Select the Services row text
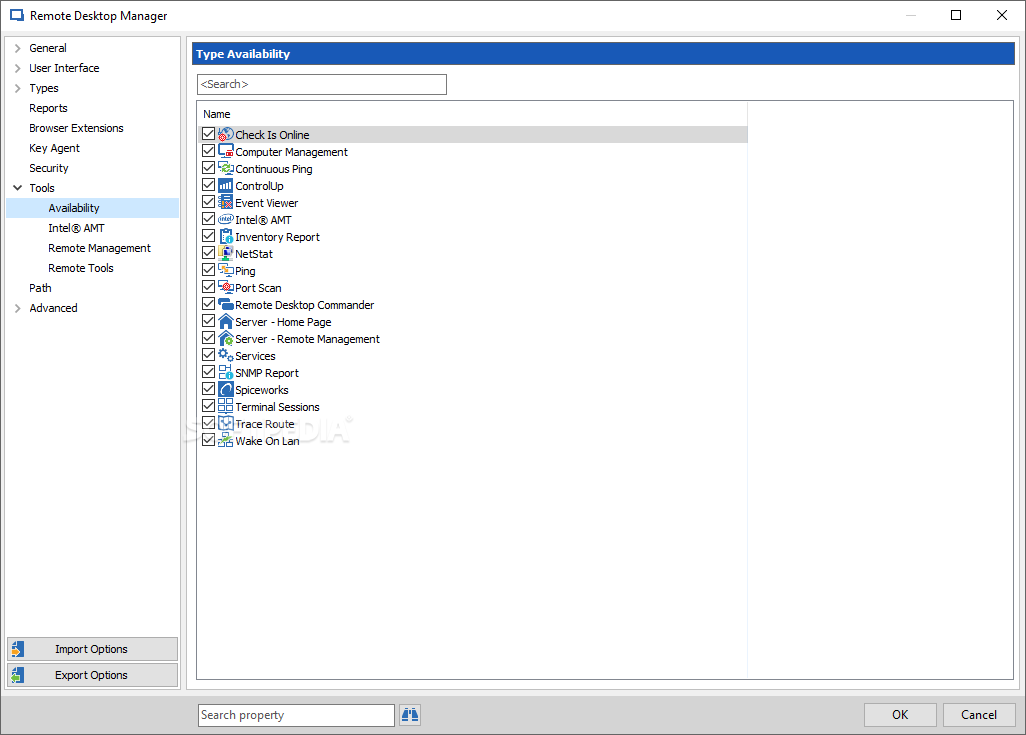 tap(255, 355)
